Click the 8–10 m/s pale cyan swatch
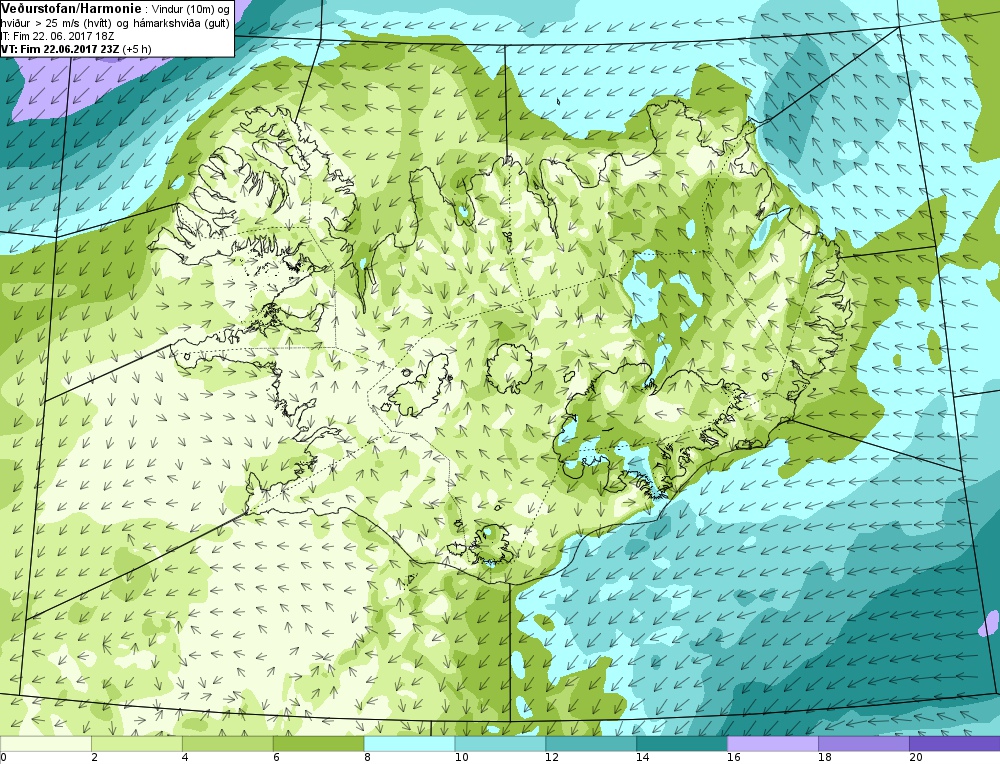 (409, 744)
